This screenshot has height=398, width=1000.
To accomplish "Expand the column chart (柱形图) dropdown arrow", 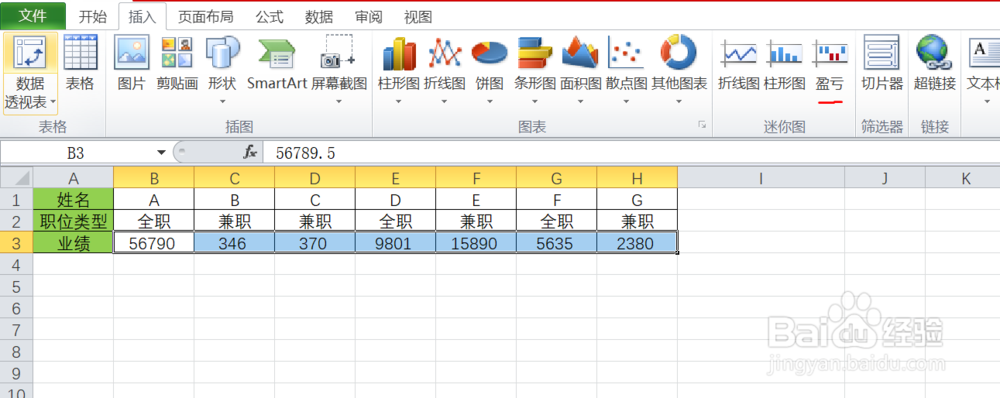I will (399, 101).
